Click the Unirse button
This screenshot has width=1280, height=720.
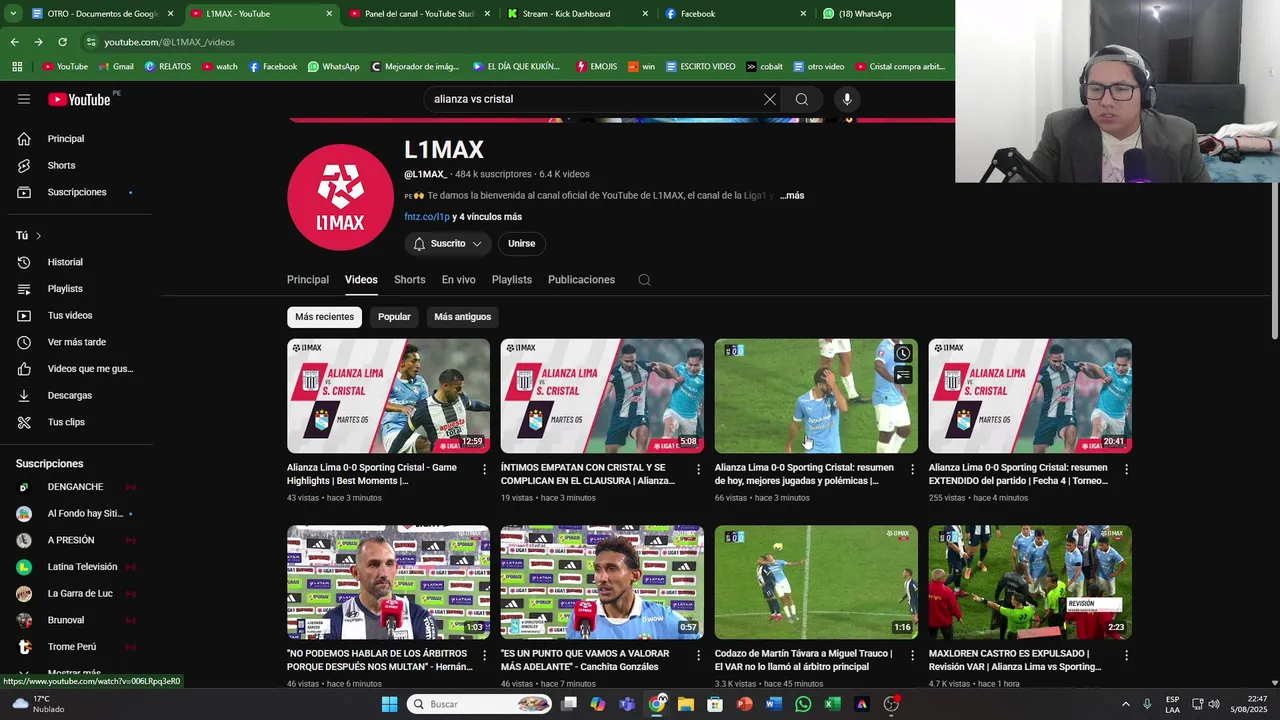coord(521,244)
